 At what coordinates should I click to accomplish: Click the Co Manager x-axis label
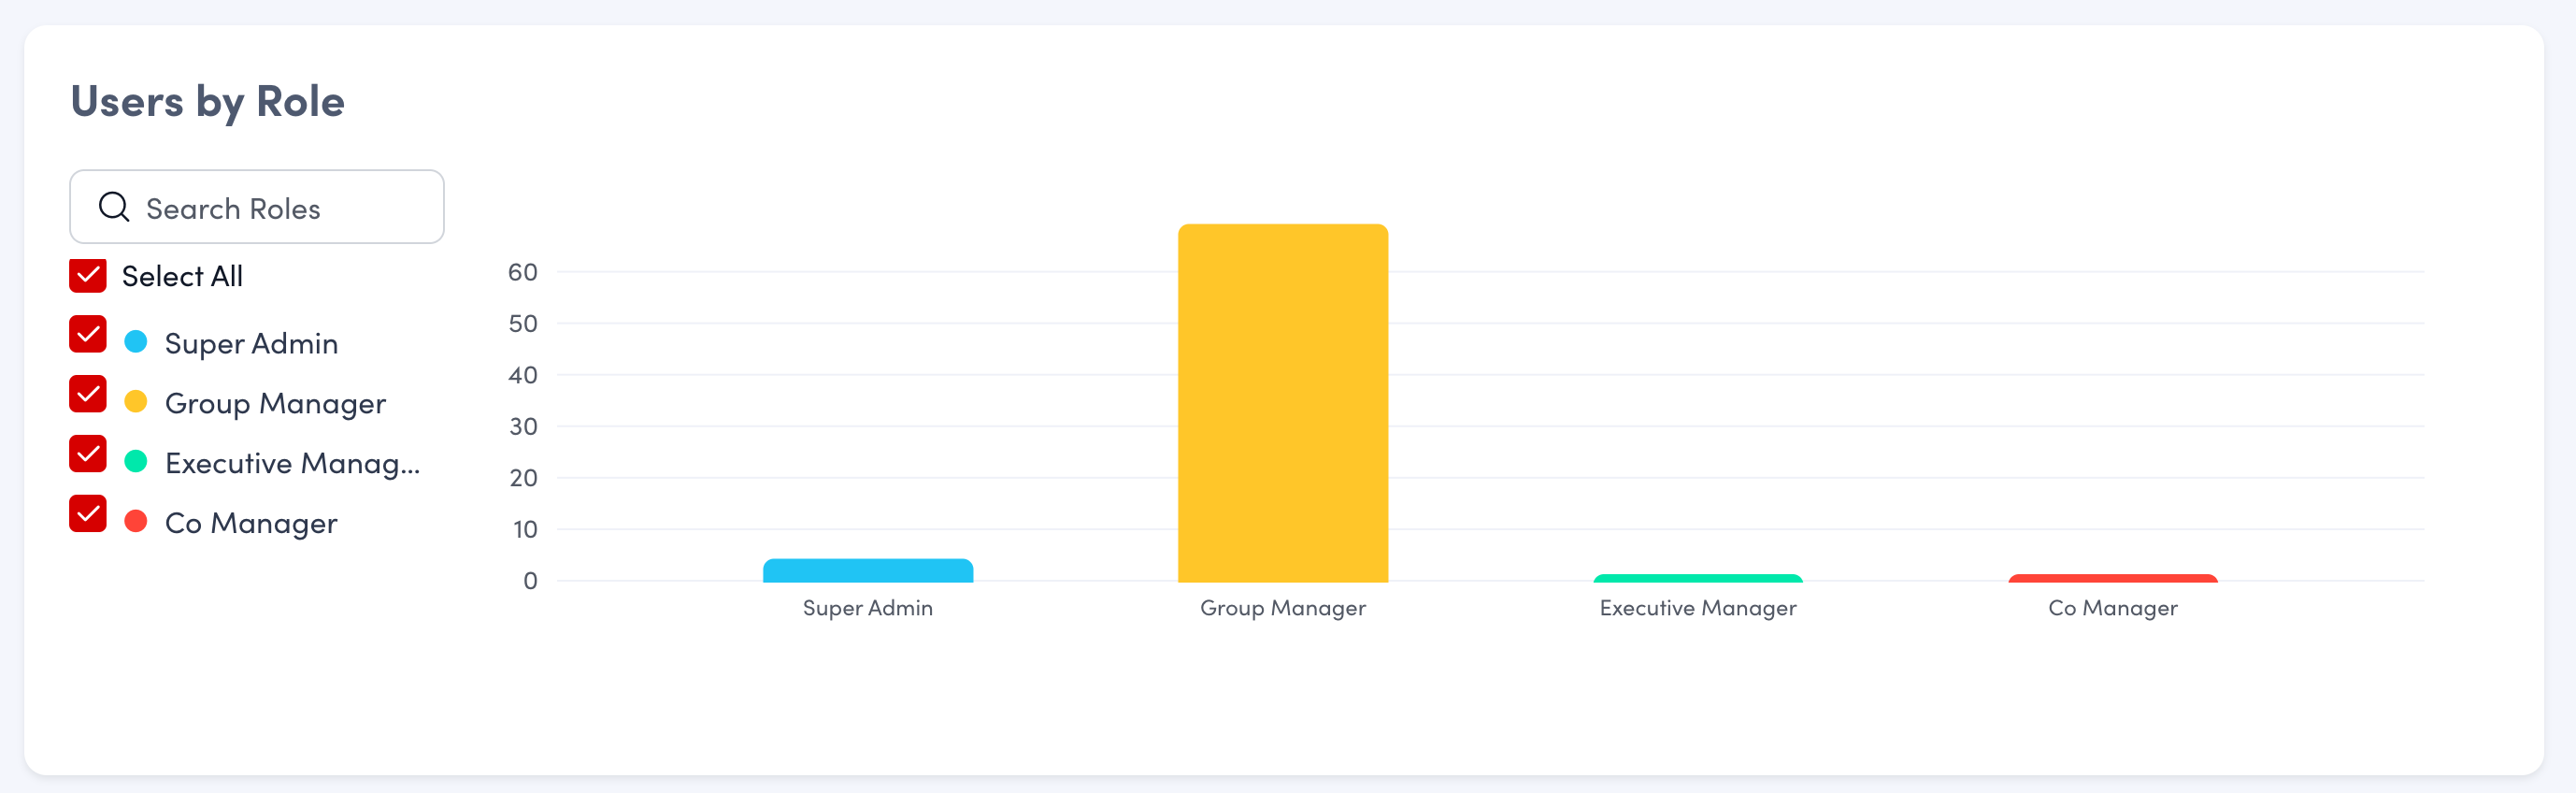tap(2112, 608)
